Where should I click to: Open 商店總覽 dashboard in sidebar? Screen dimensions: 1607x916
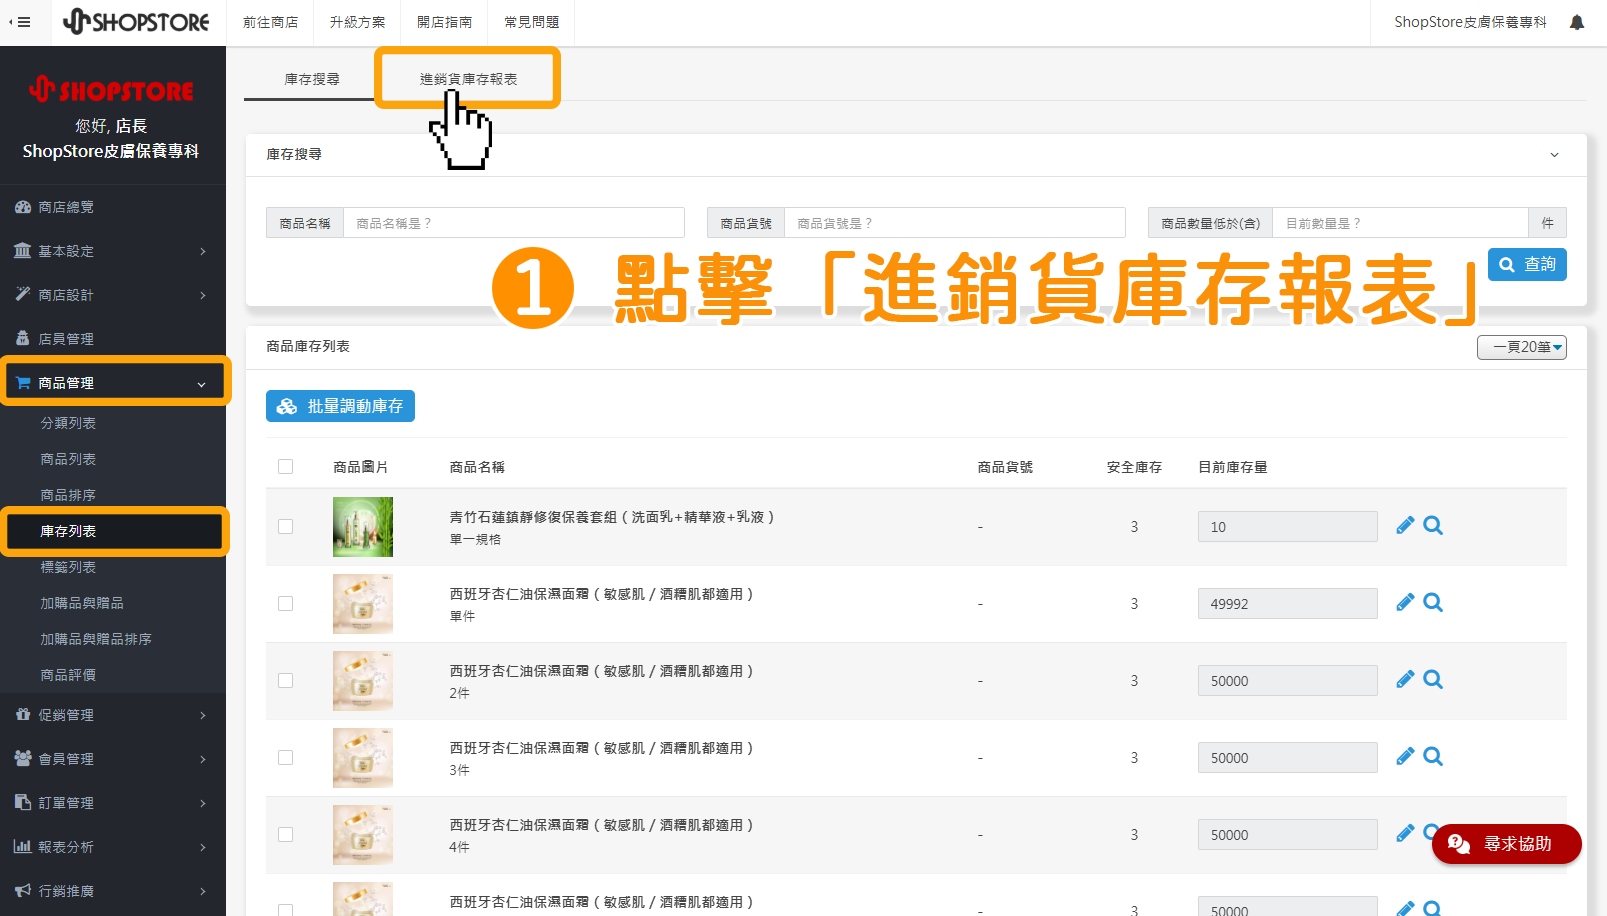pos(113,207)
